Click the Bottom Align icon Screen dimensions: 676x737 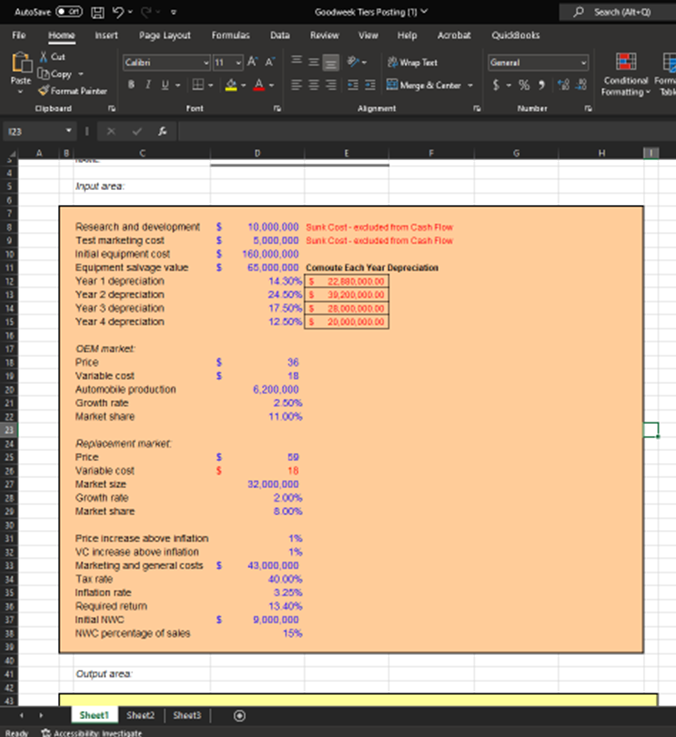coord(331,62)
